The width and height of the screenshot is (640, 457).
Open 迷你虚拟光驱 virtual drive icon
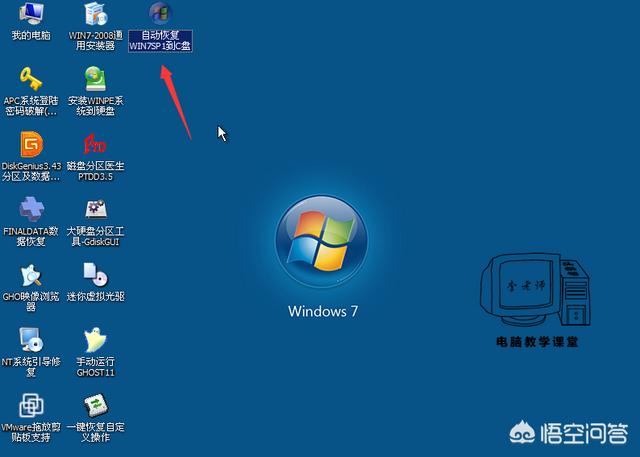(x=95, y=274)
